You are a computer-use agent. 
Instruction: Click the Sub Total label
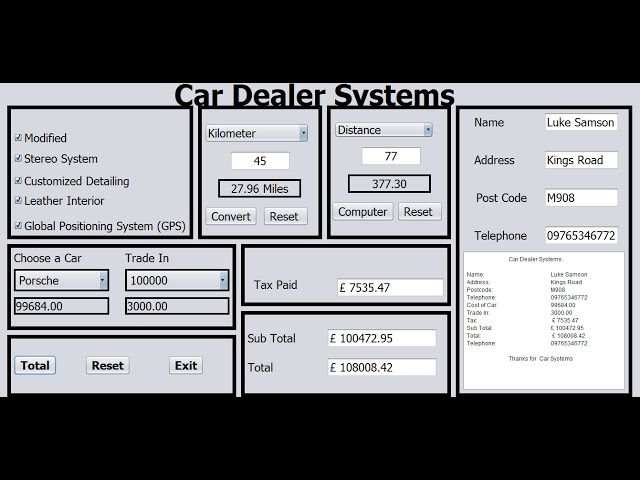(271, 338)
